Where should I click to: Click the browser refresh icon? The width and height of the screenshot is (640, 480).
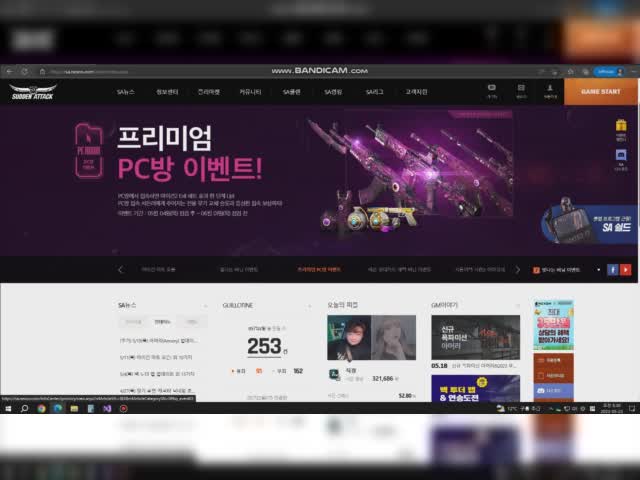point(25,71)
